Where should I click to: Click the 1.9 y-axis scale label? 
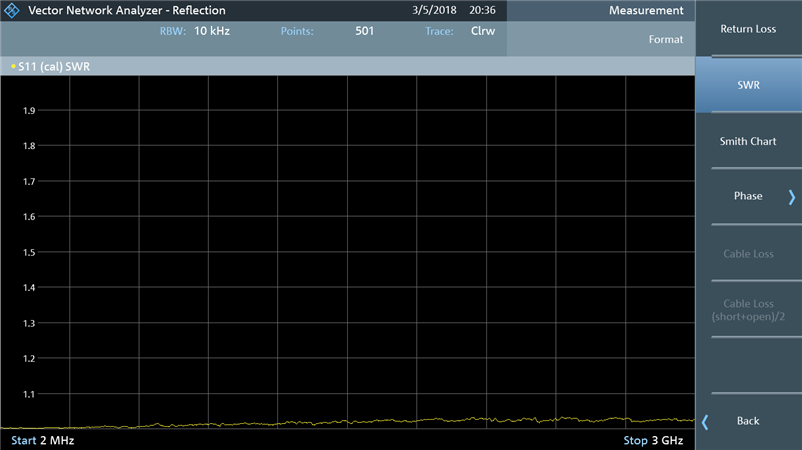click(x=29, y=110)
